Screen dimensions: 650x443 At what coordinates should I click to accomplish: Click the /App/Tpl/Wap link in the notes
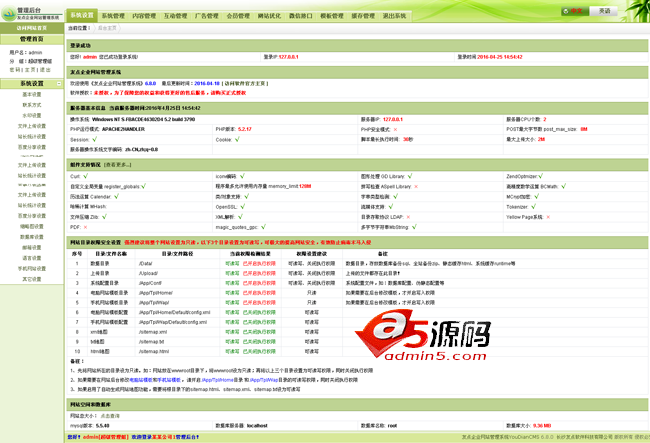point(263,380)
